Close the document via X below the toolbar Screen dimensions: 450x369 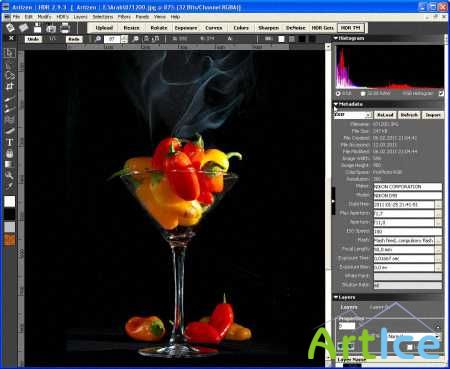[x=11, y=38]
